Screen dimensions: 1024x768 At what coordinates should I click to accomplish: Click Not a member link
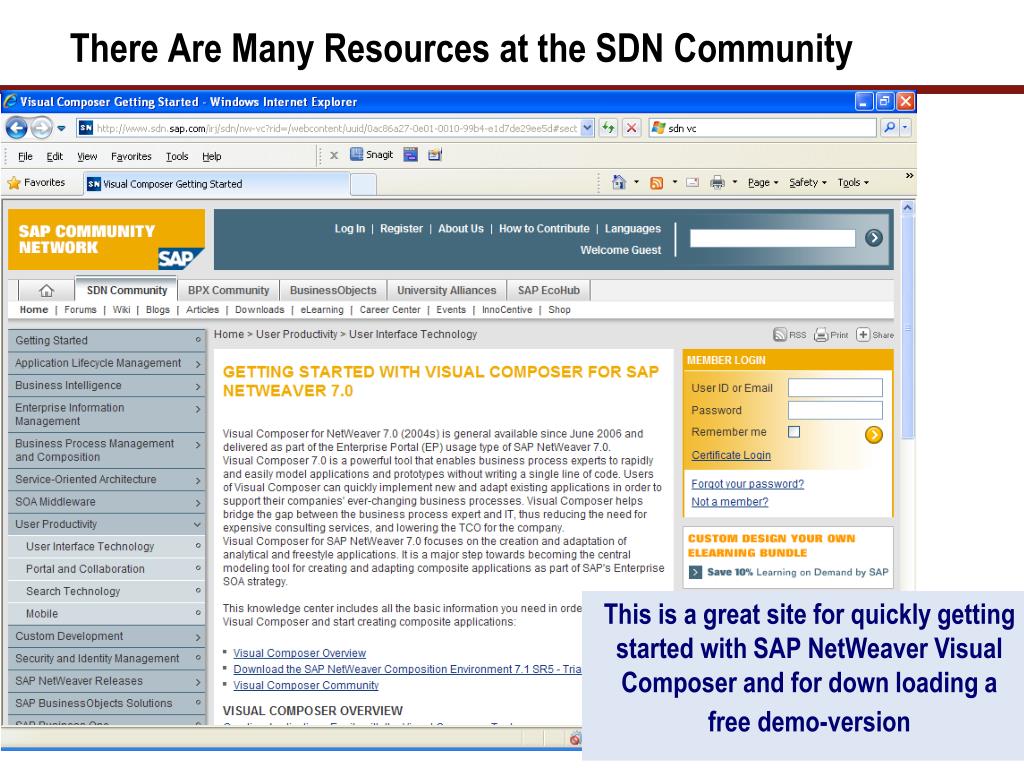(730, 502)
